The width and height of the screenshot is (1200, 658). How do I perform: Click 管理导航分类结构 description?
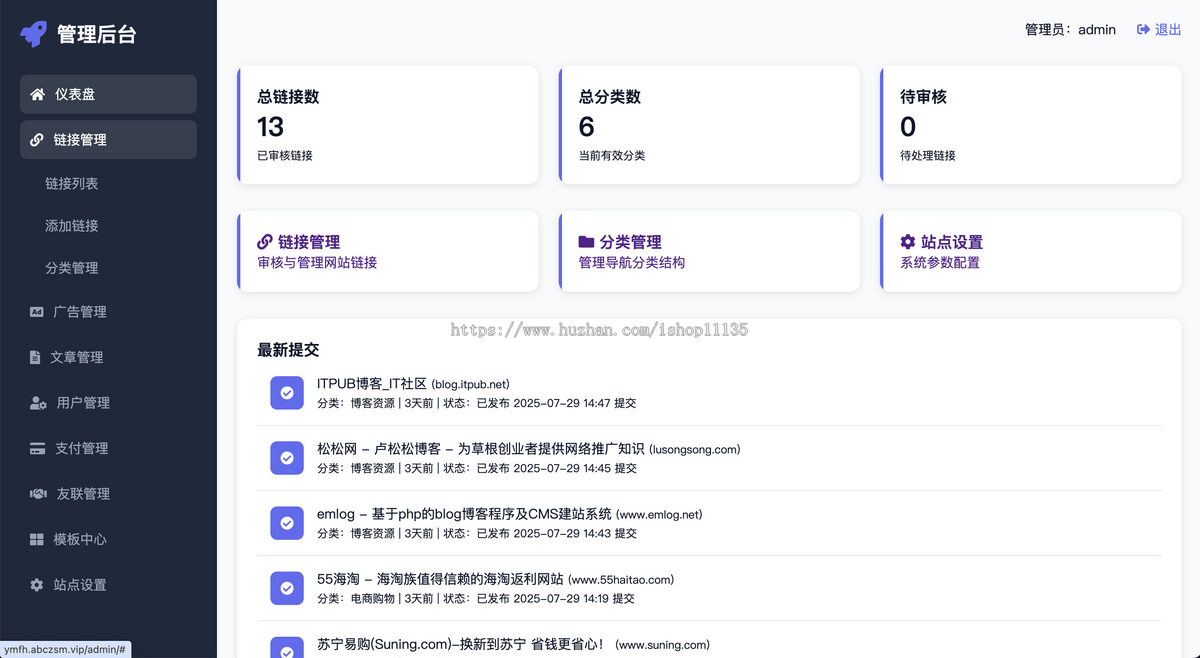[632, 263]
